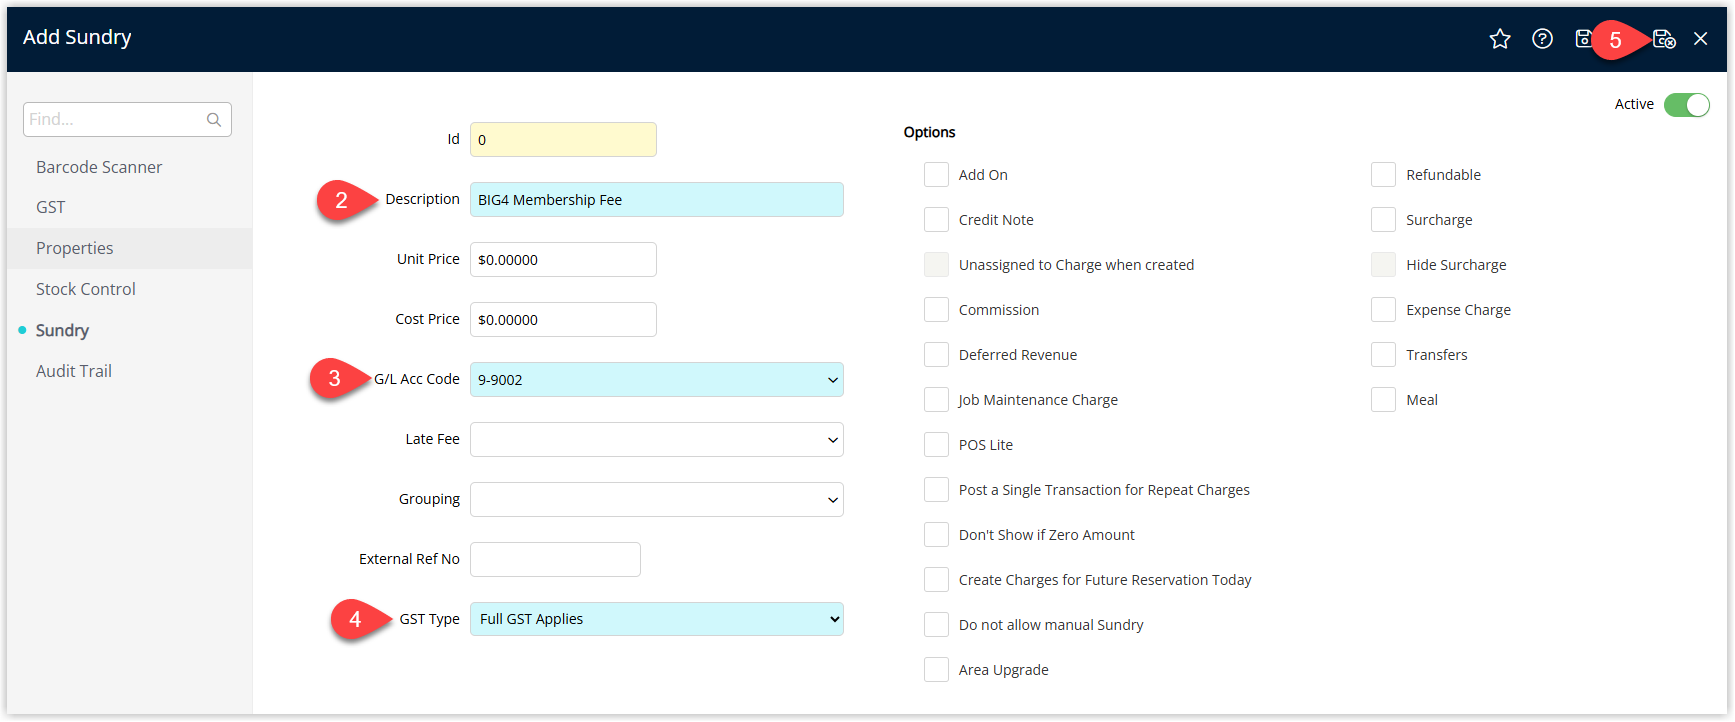
Task: Click the Options heading text
Action: click(929, 132)
